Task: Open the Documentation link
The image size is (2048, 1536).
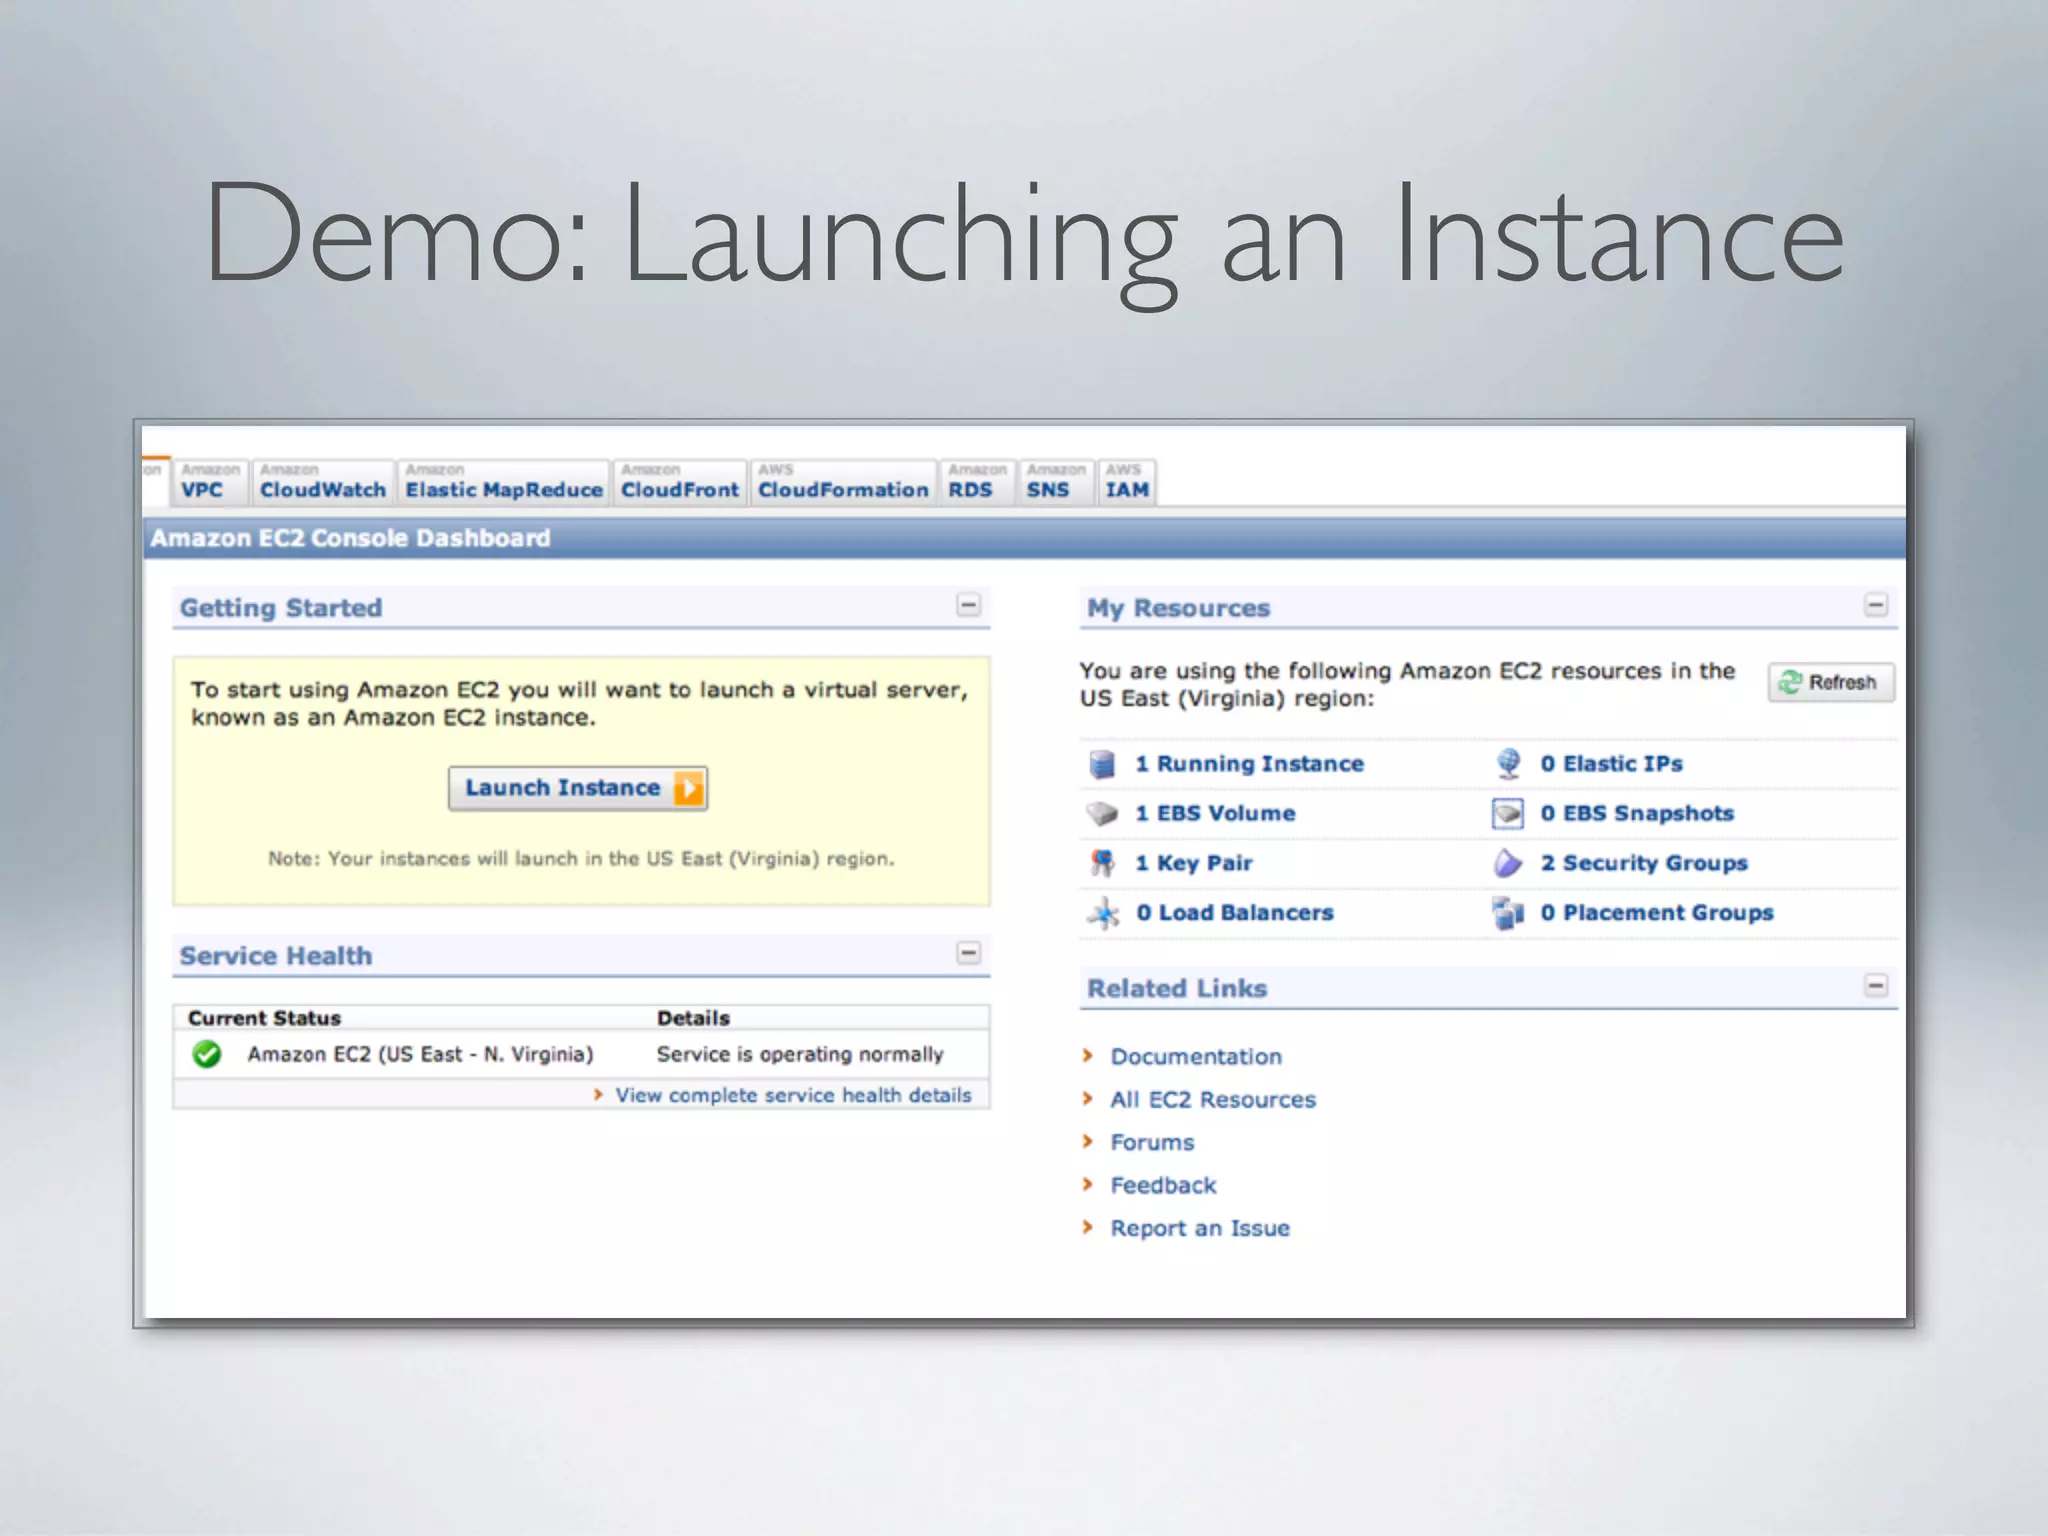Action: tap(1196, 1057)
